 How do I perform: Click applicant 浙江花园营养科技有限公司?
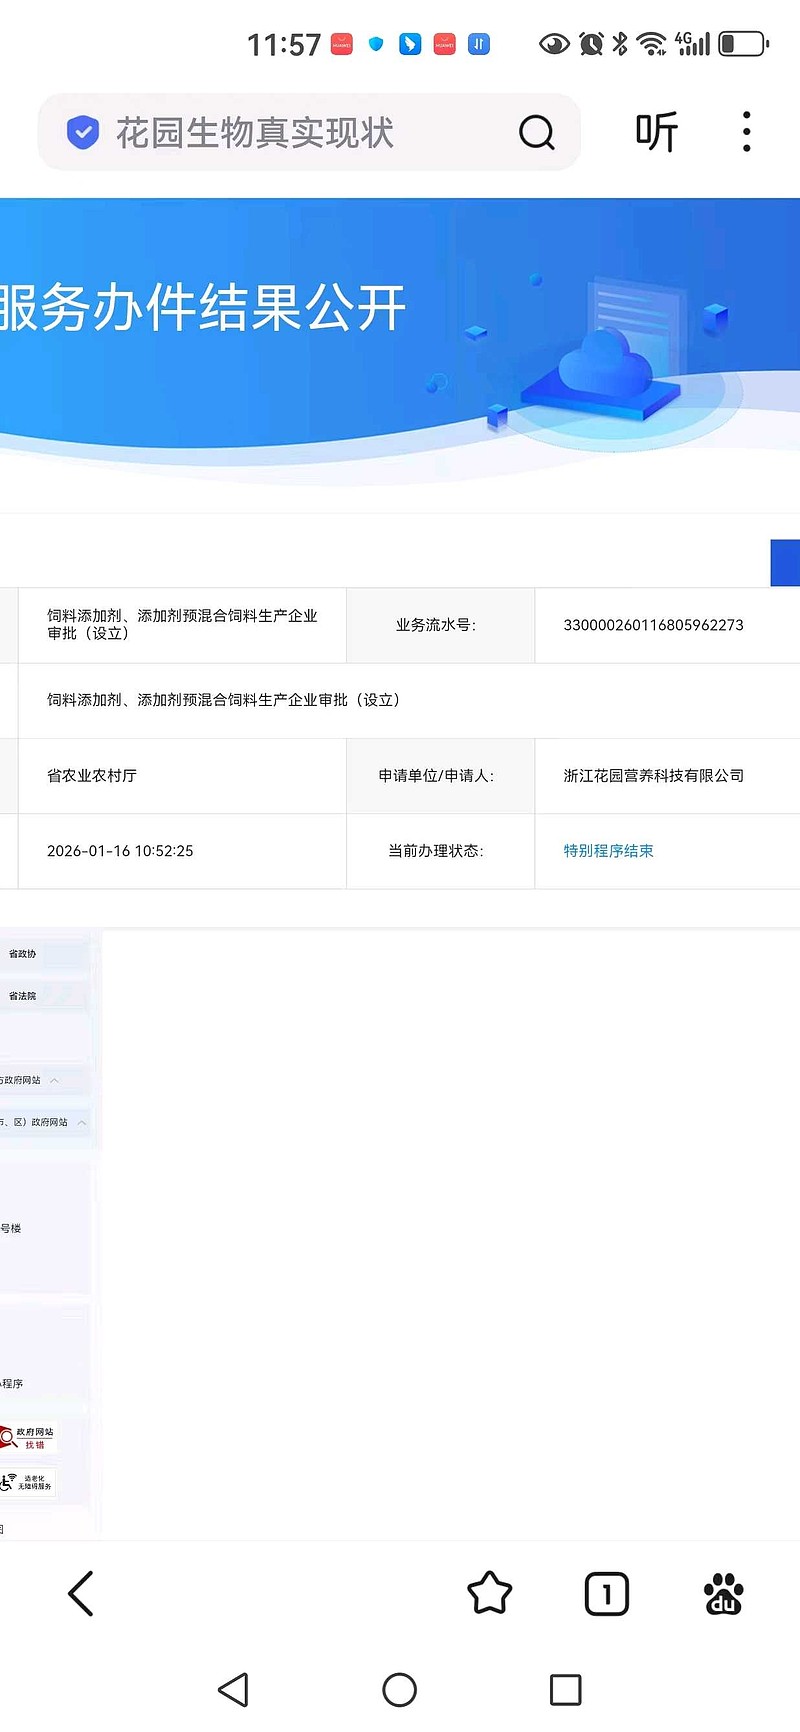click(x=653, y=776)
